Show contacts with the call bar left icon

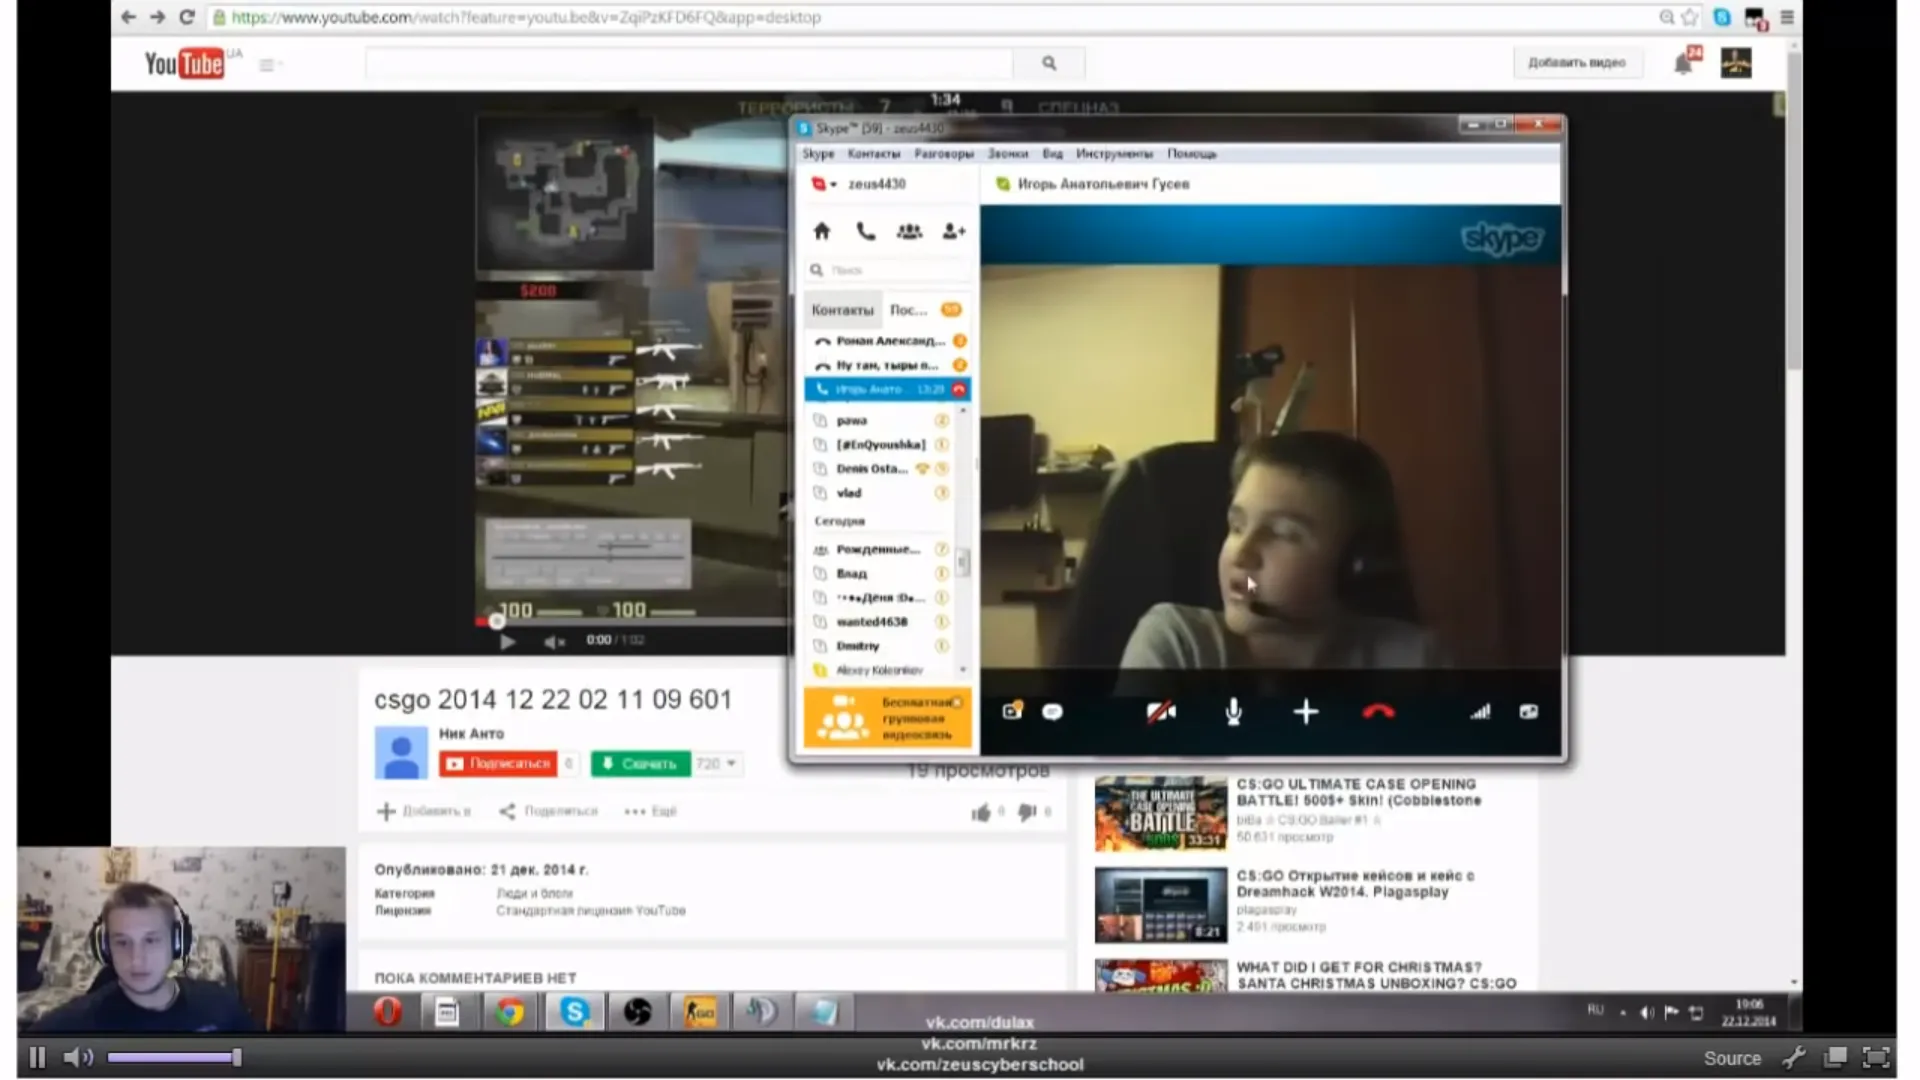1012,711
